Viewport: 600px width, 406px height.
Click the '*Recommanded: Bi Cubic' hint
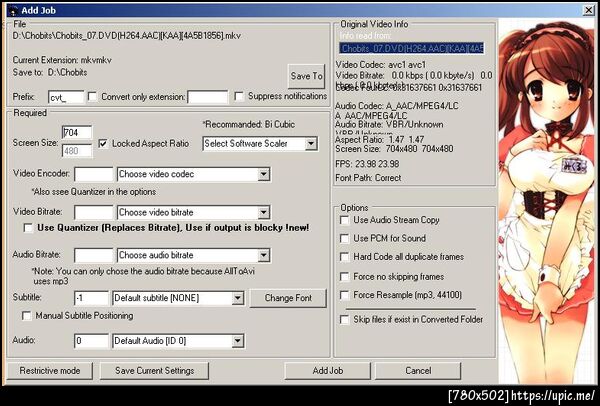(x=249, y=124)
